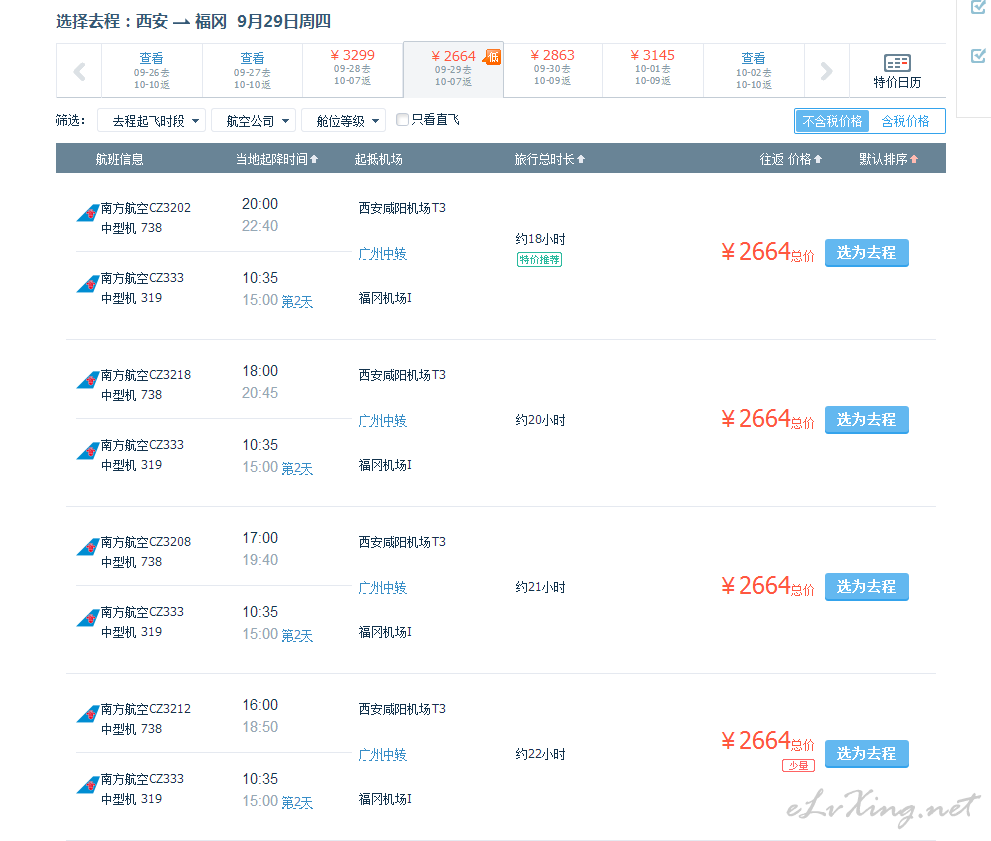The height and width of the screenshot is (841, 991).
Task: Click the ¥2664 price of the 约20小时 flight
Action: pos(767,419)
